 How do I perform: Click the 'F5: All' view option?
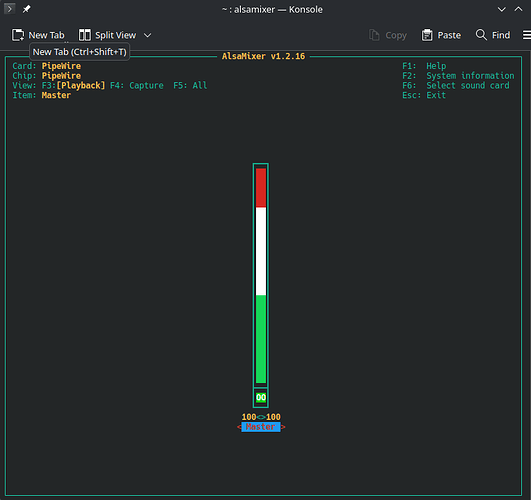[x=190, y=85]
